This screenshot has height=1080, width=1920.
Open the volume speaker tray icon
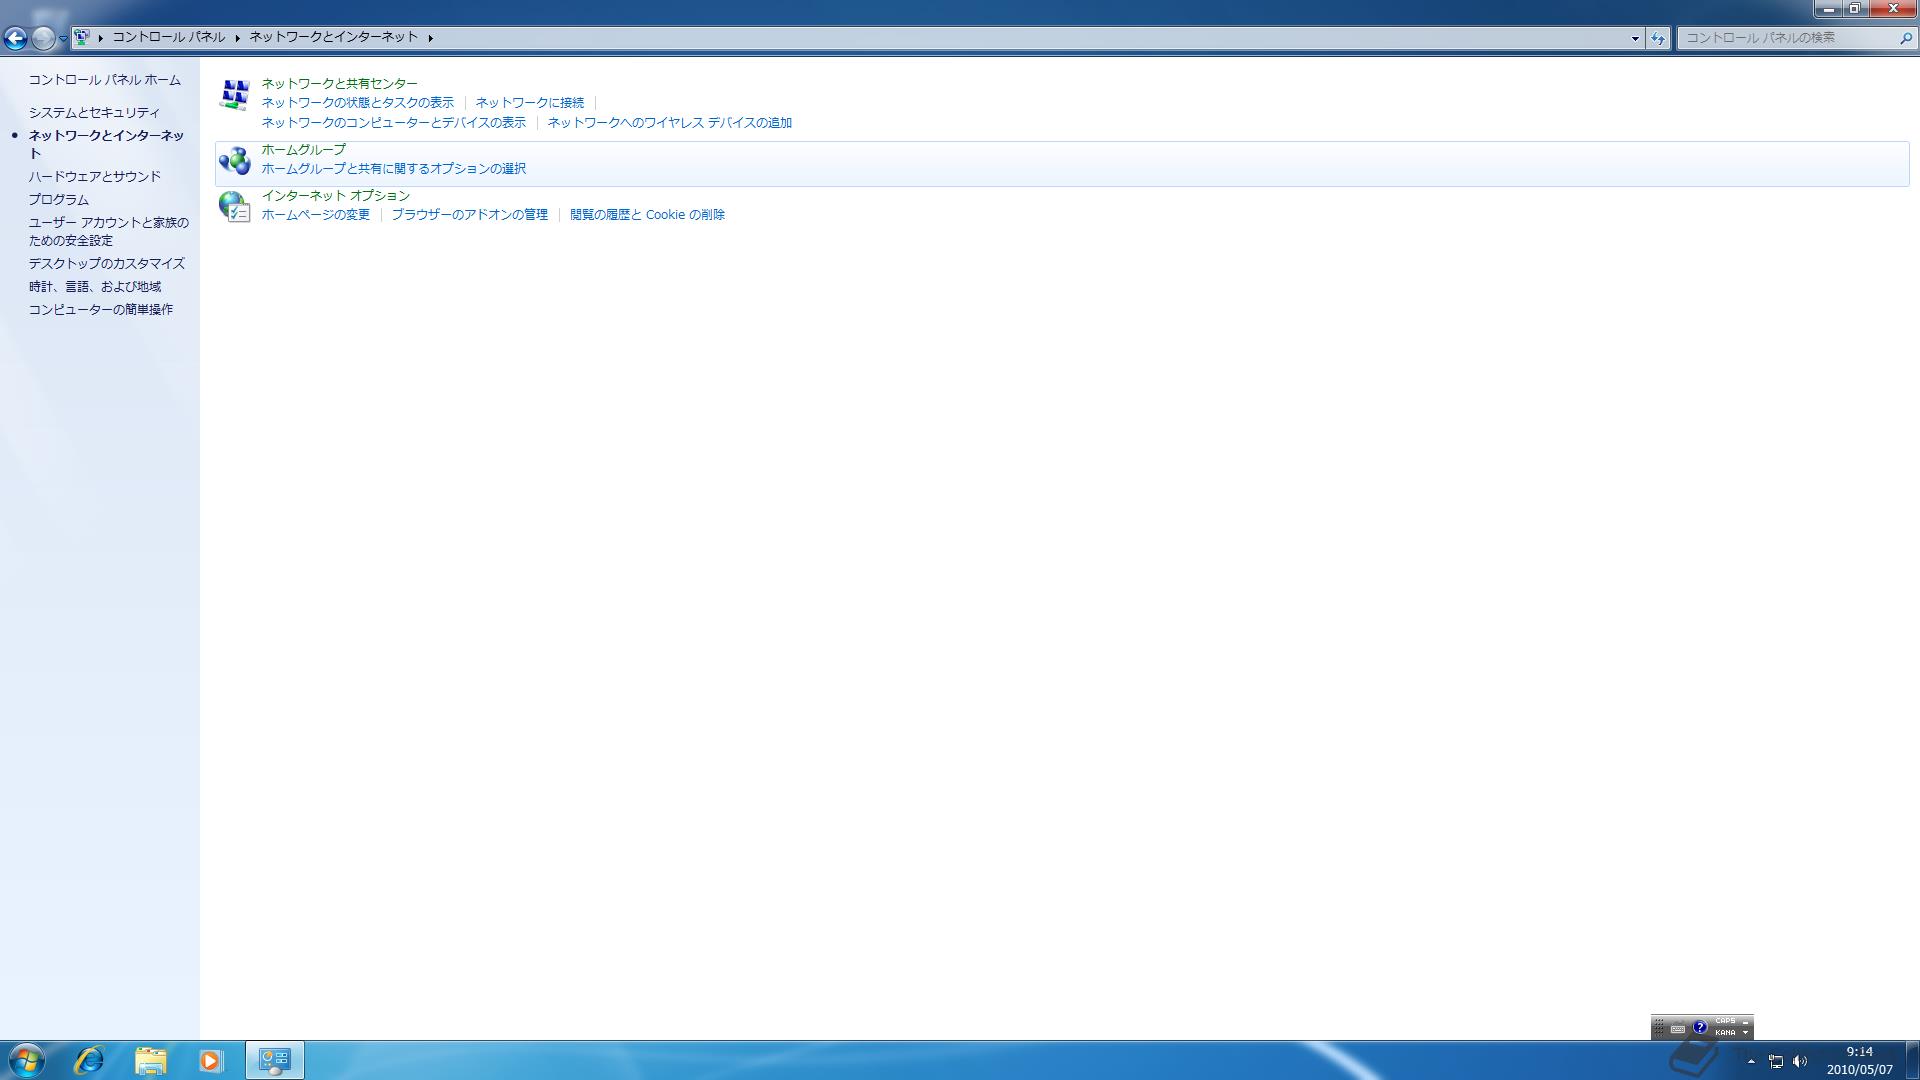1800,1061
